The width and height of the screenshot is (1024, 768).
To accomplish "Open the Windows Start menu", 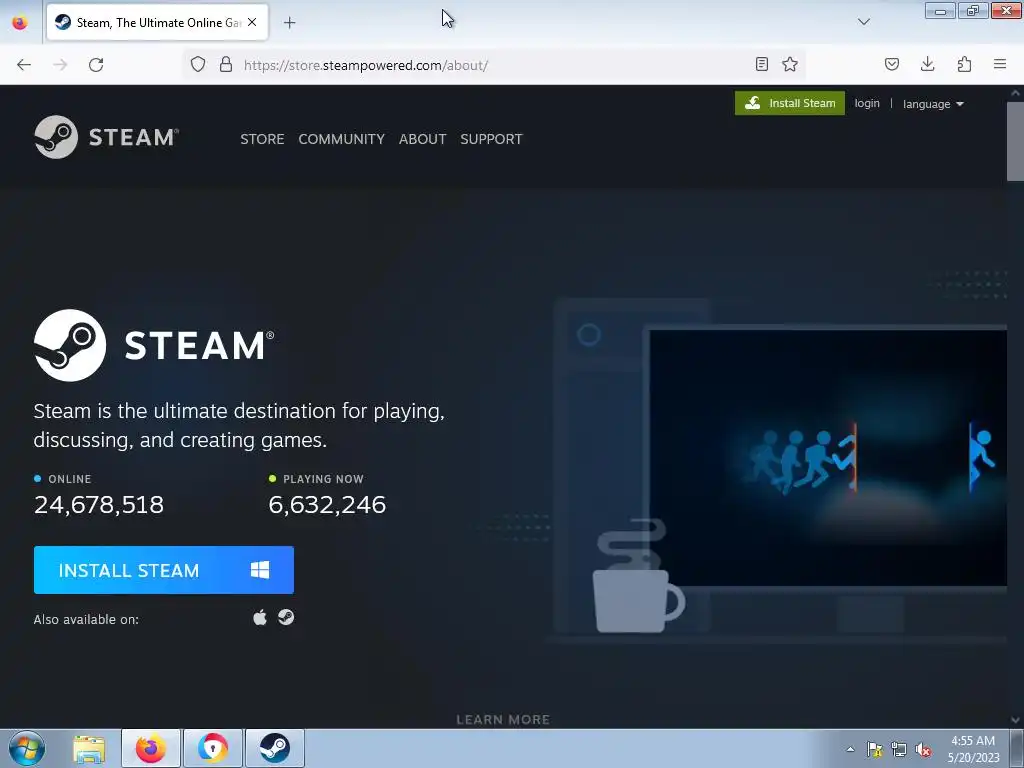I will [27, 748].
